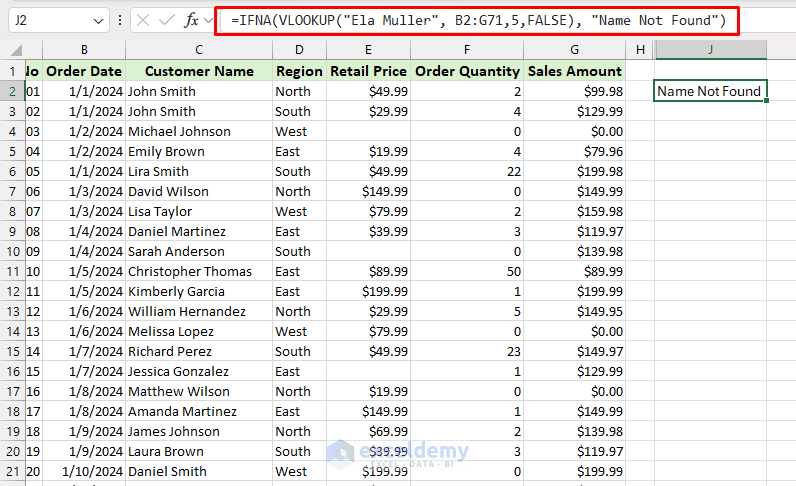Image resolution: width=796 pixels, height=486 pixels.
Task: Click the Enter checkmark icon in formula bar
Action: (x=166, y=20)
